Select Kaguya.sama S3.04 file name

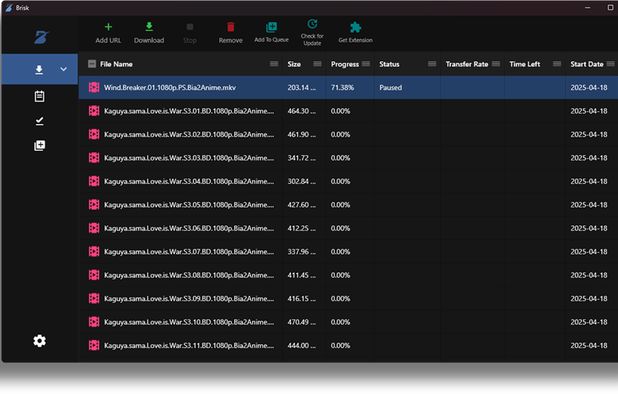[189, 181]
